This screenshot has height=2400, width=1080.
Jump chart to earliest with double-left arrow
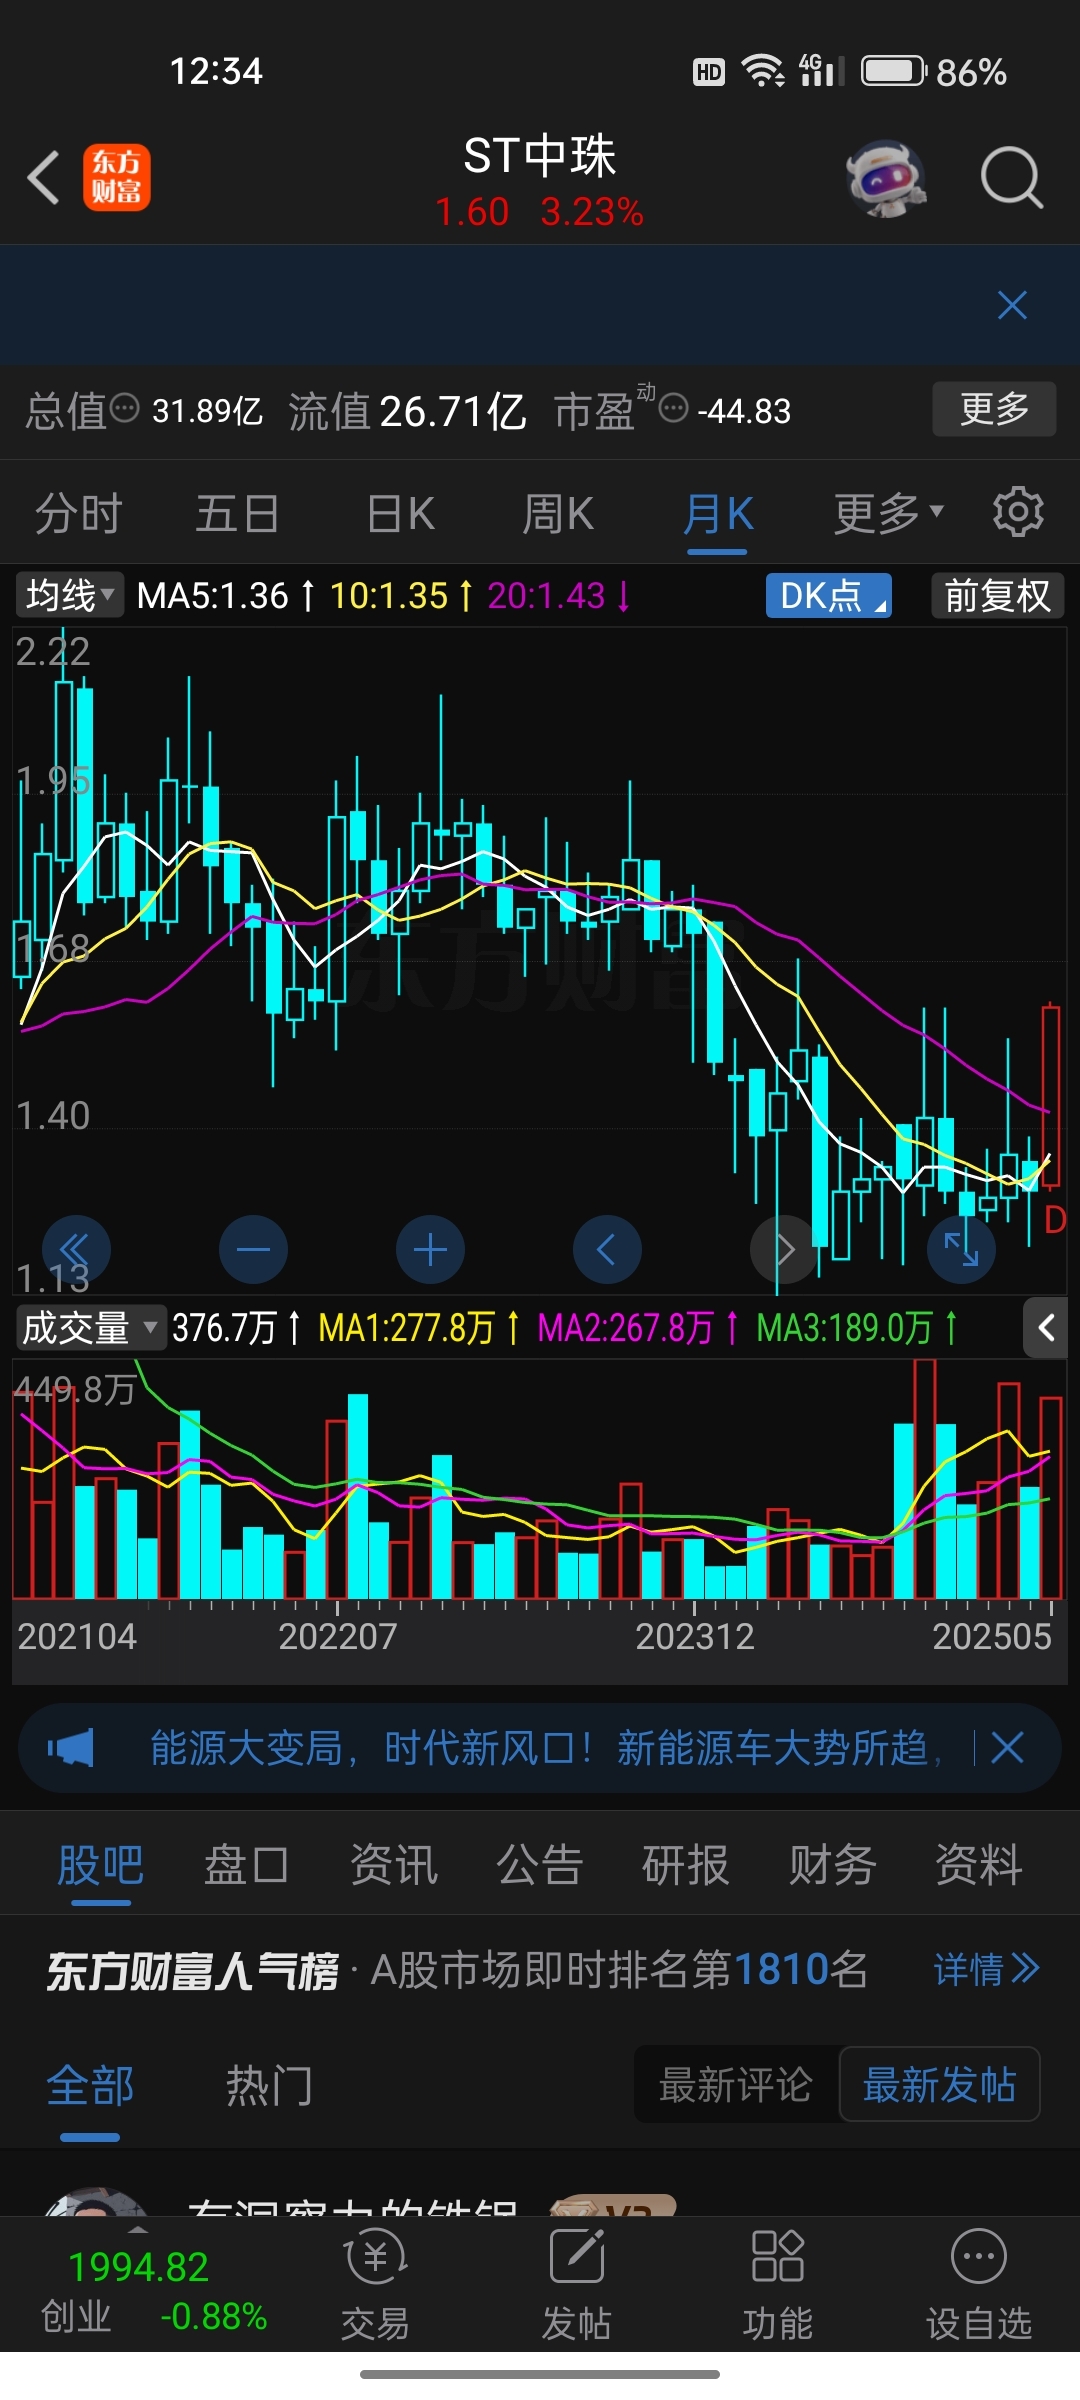pos(76,1250)
